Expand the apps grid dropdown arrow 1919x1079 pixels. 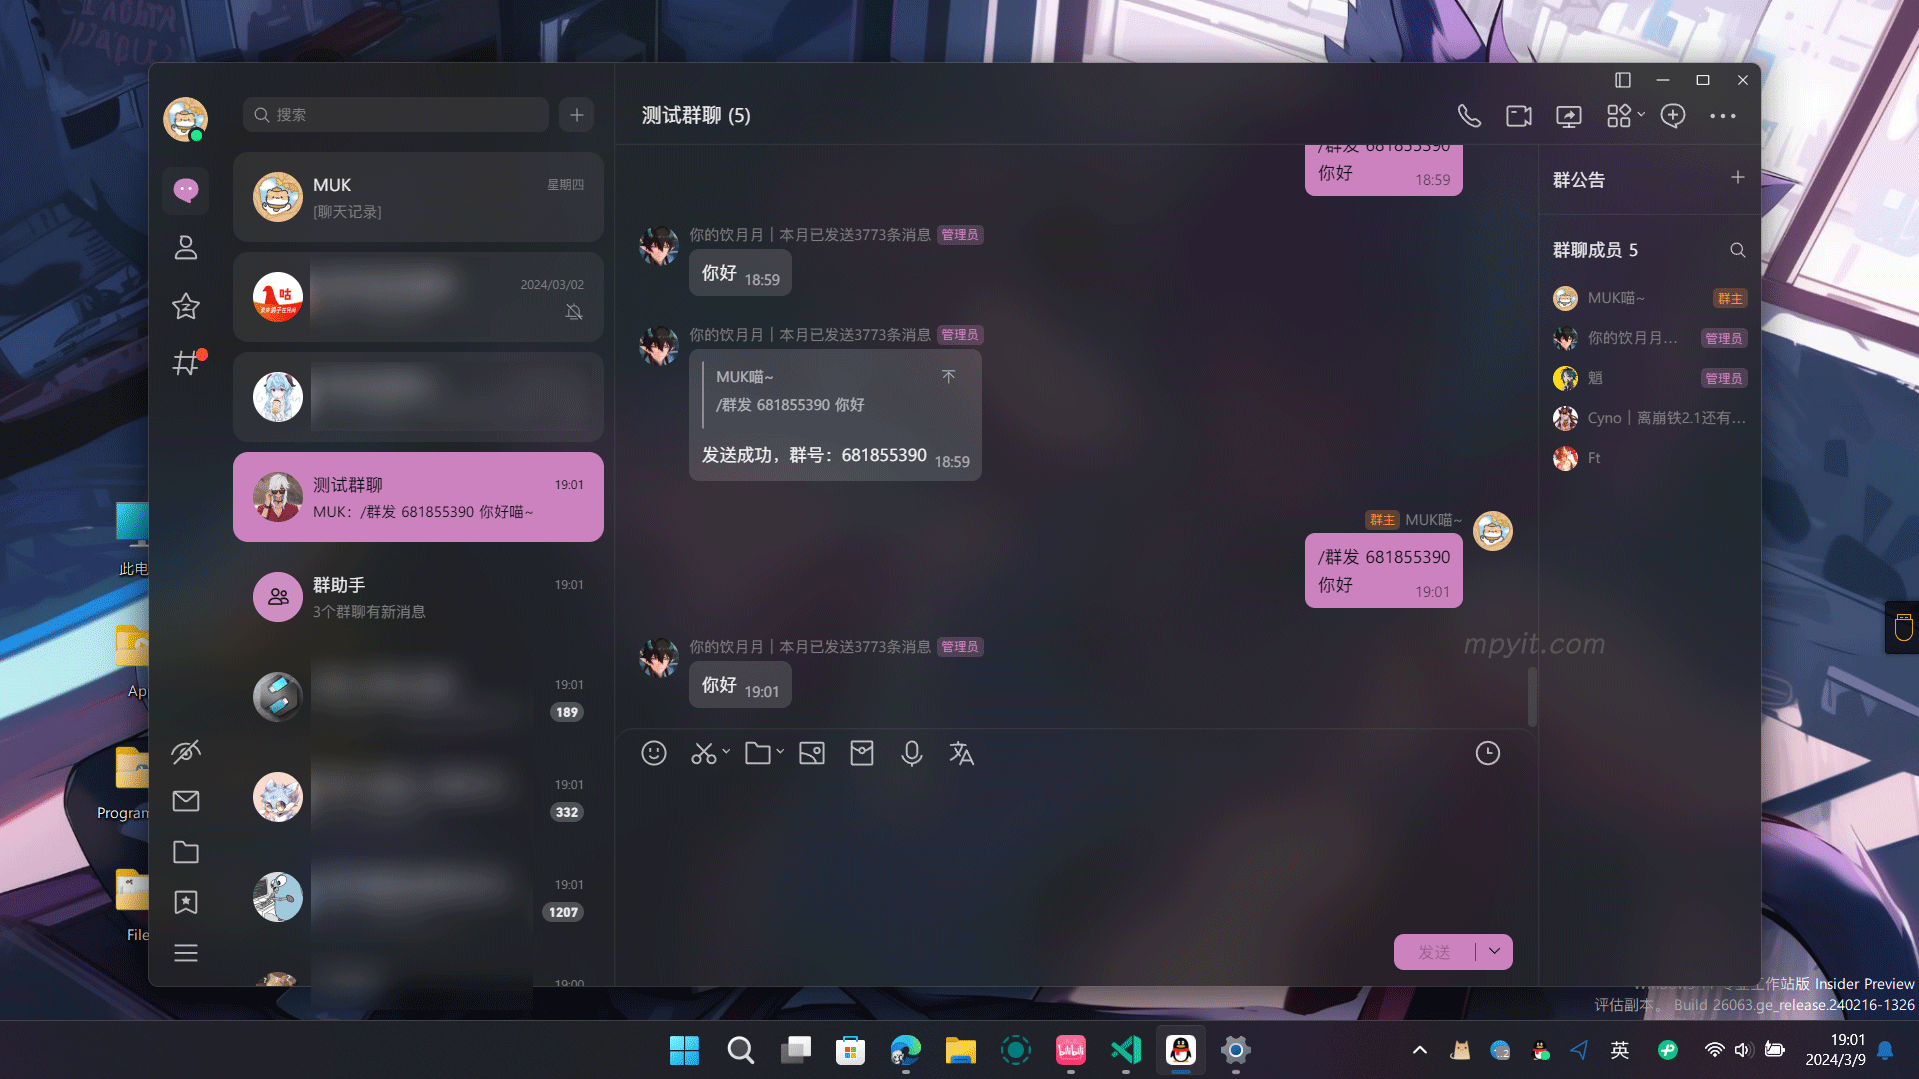[1641, 115]
